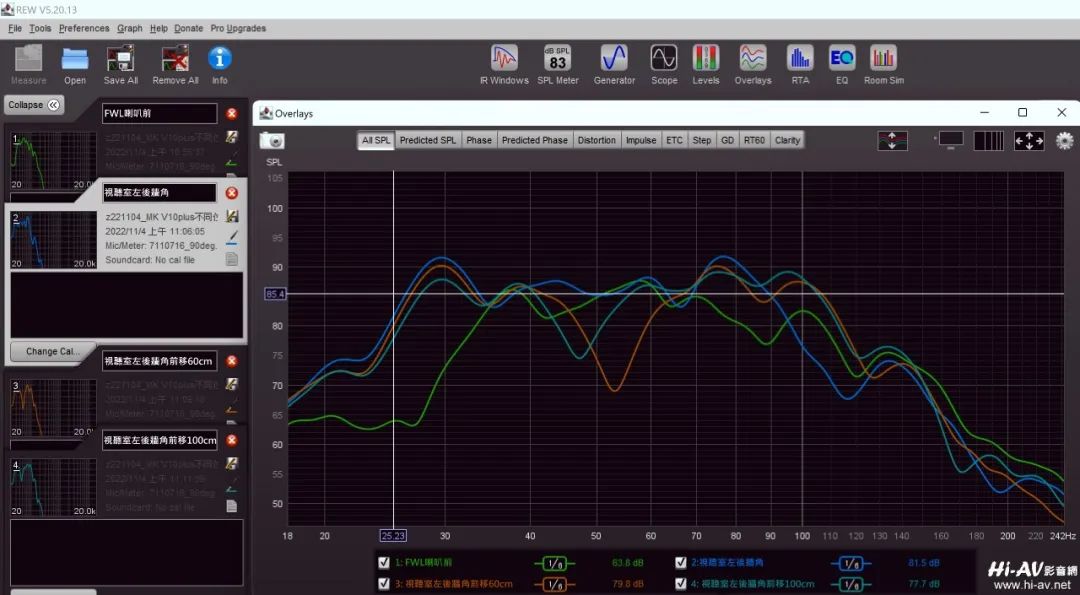Viewport: 1080px width, 595px height.
Task: Edit the FWL measurement name field
Action: [x=160, y=114]
